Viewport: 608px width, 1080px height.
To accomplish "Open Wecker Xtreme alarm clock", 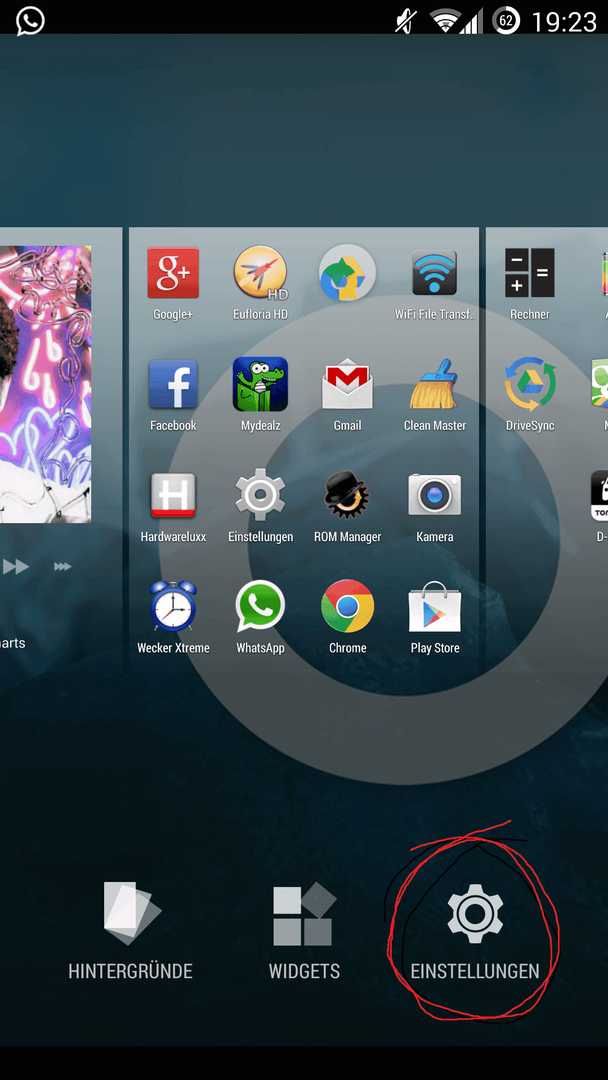I will [173, 618].
